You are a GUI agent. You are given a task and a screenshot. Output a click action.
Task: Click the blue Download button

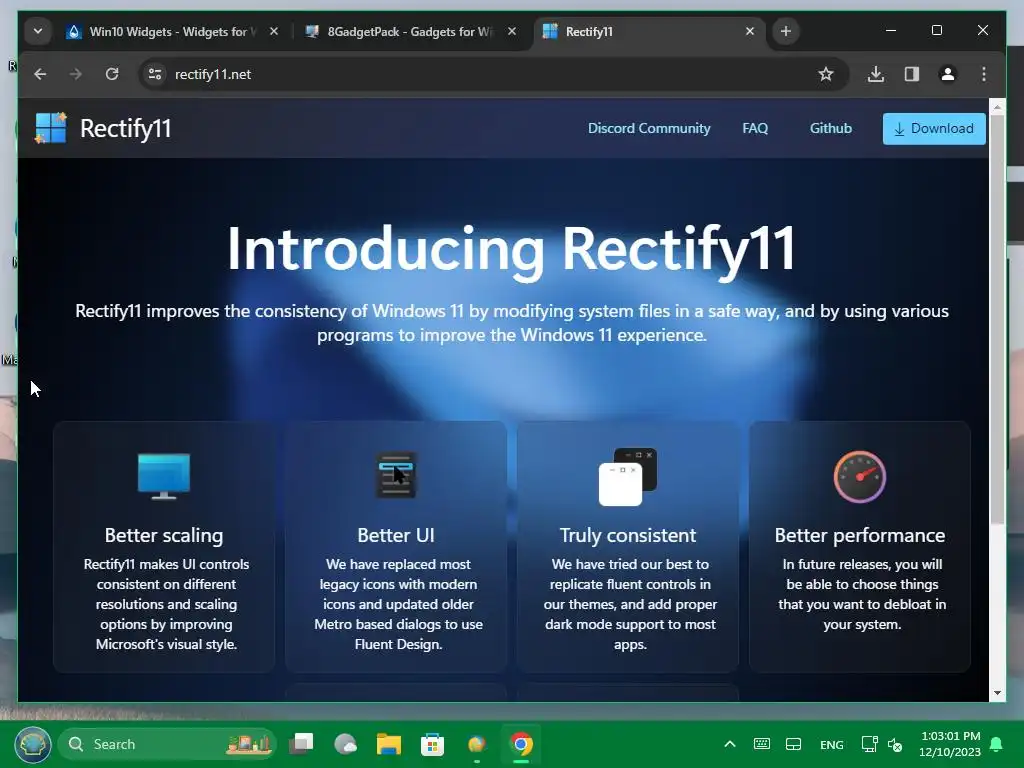pos(934,129)
